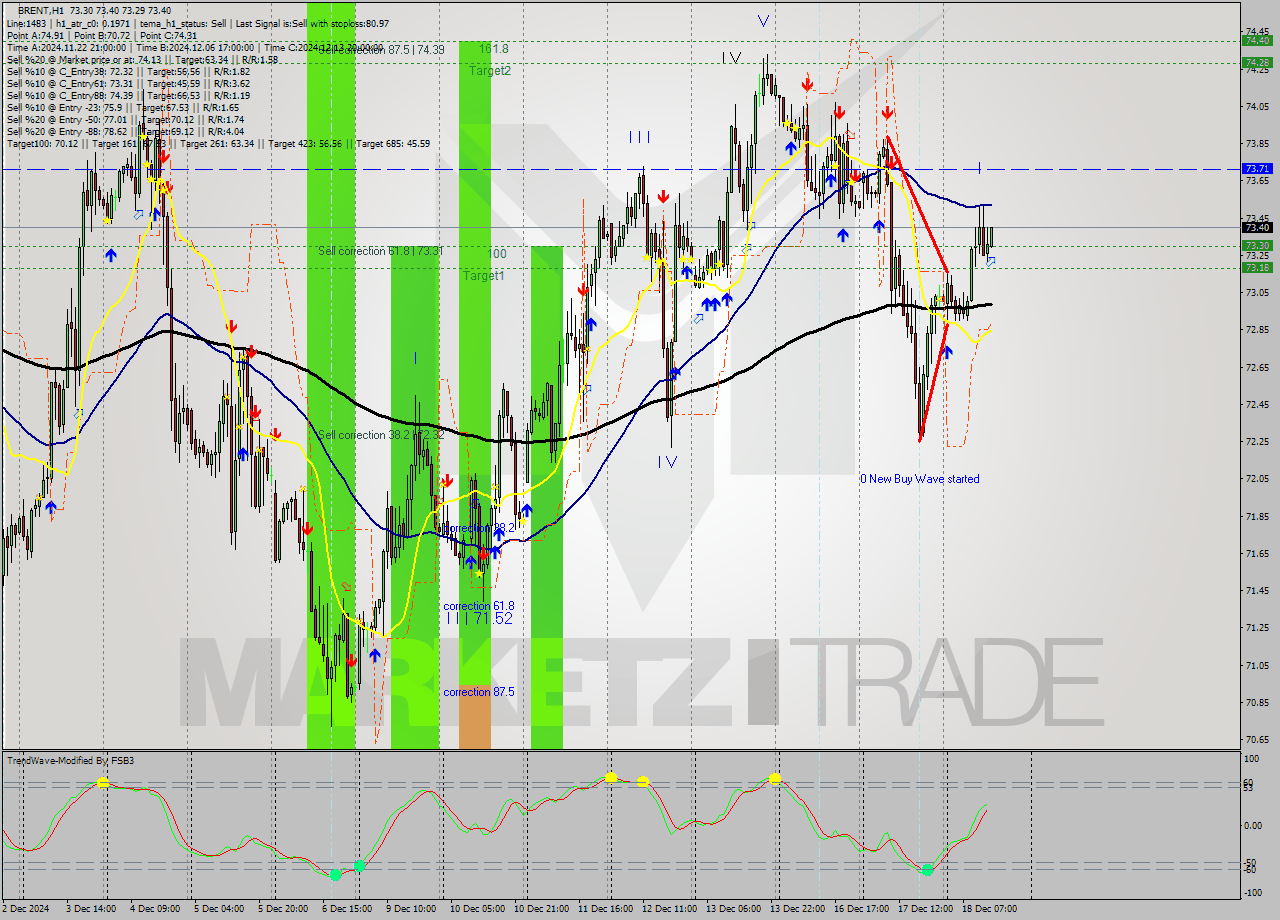Click the '0 New Buy Wave started' label
The image size is (1280, 920).
(920, 479)
